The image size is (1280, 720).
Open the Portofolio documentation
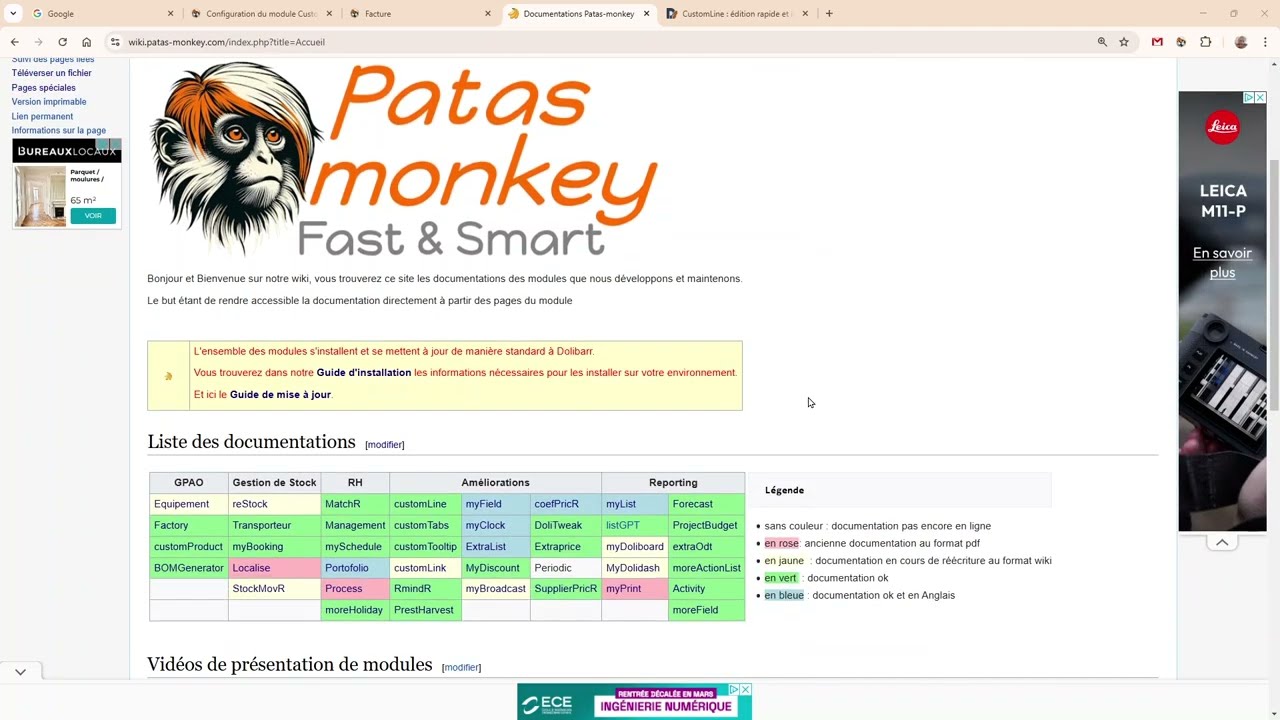tap(347, 568)
